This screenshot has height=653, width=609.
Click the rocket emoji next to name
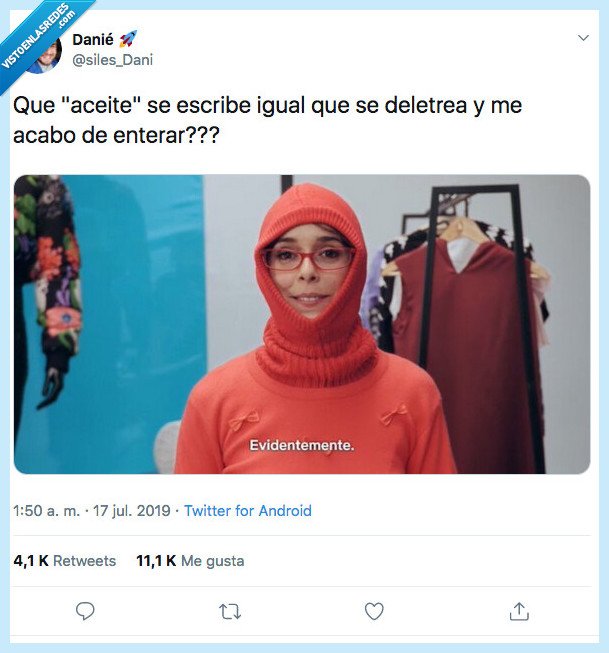pyautogui.click(x=127, y=39)
